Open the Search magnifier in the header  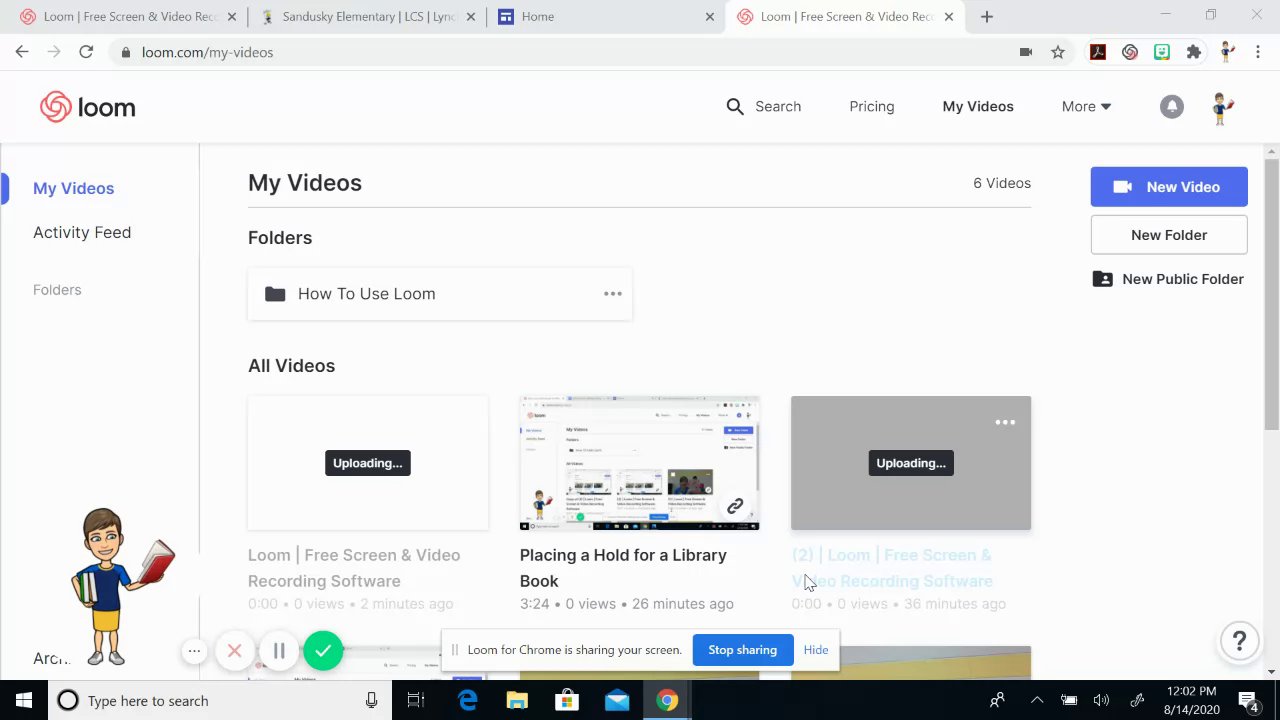(735, 106)
